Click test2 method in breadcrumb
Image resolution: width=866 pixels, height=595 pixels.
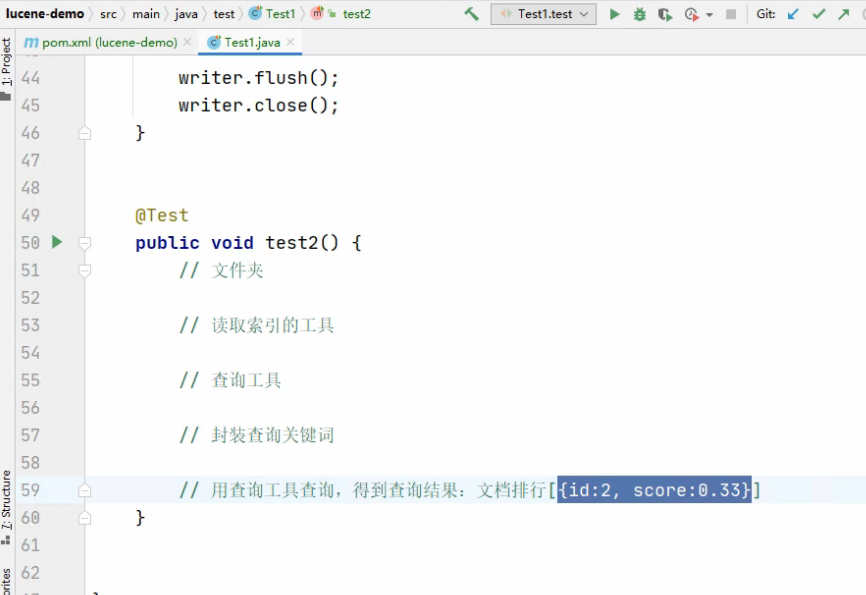(341, 14)
